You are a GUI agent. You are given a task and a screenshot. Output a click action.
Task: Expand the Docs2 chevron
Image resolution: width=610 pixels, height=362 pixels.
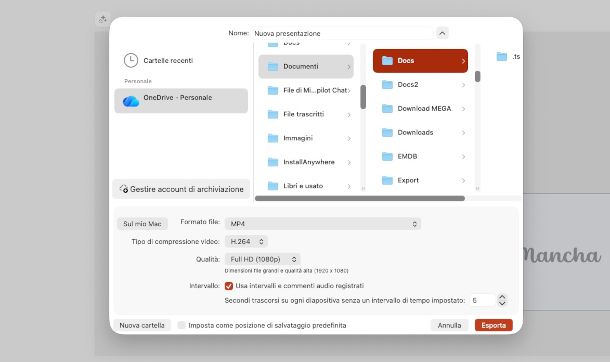click(x=463, y=85)
